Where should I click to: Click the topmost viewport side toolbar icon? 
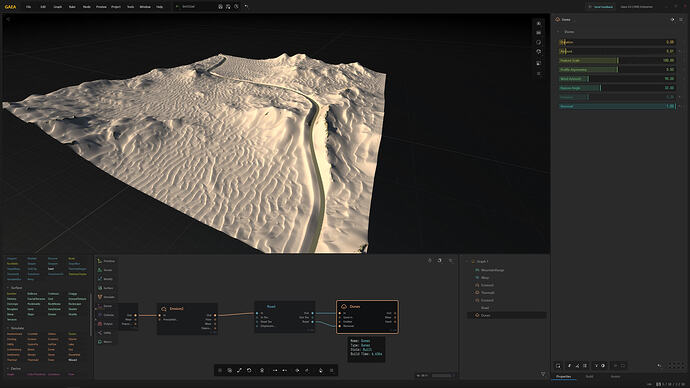[539, 23]
